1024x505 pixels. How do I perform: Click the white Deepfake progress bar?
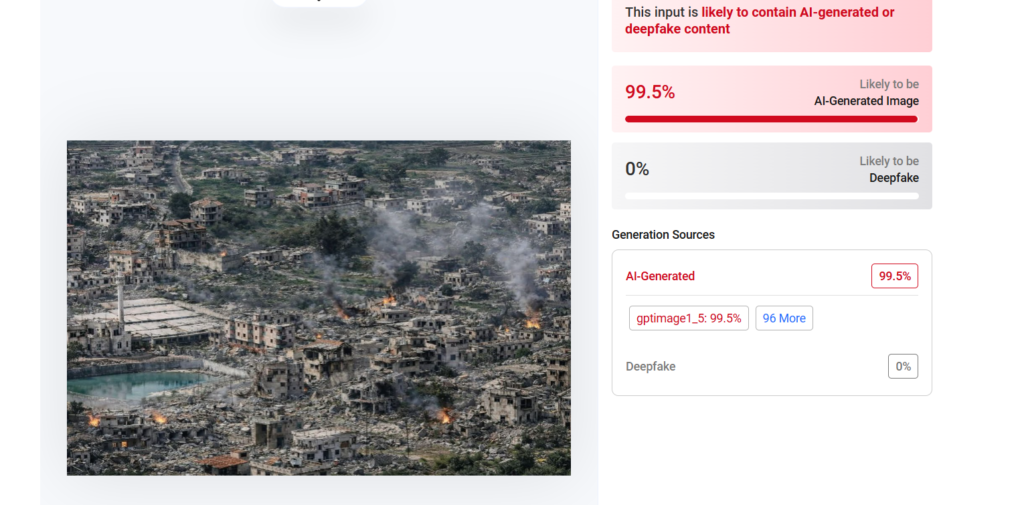[x=771, y=196]
